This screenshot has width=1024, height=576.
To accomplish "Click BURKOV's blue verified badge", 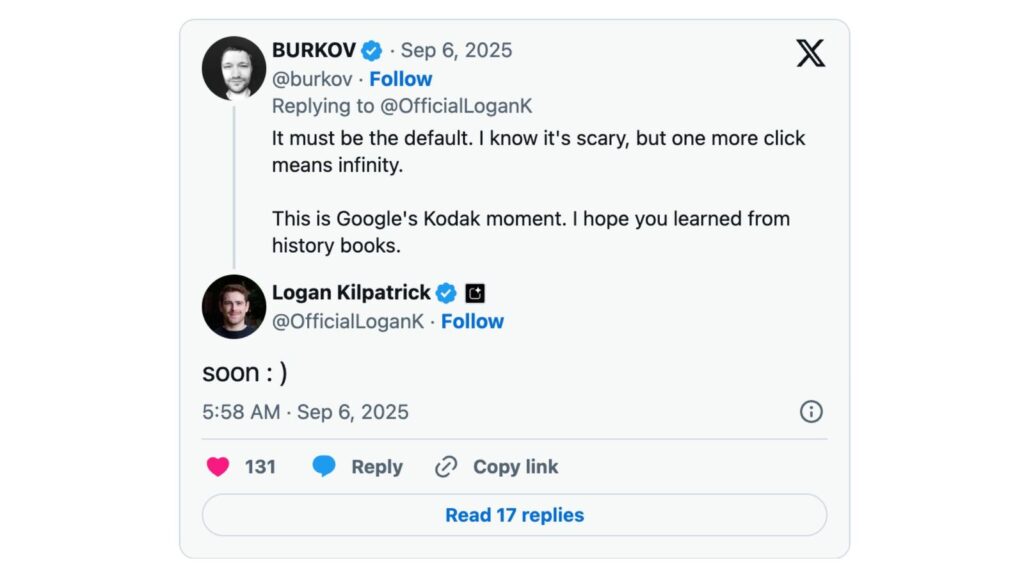I will (x=372, y=50).
